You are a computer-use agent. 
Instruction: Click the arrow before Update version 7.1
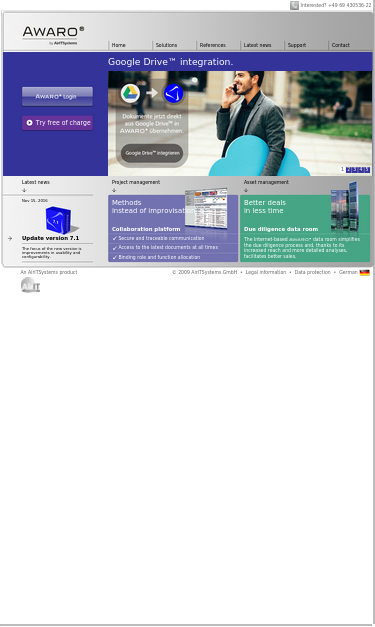[10, 238]
